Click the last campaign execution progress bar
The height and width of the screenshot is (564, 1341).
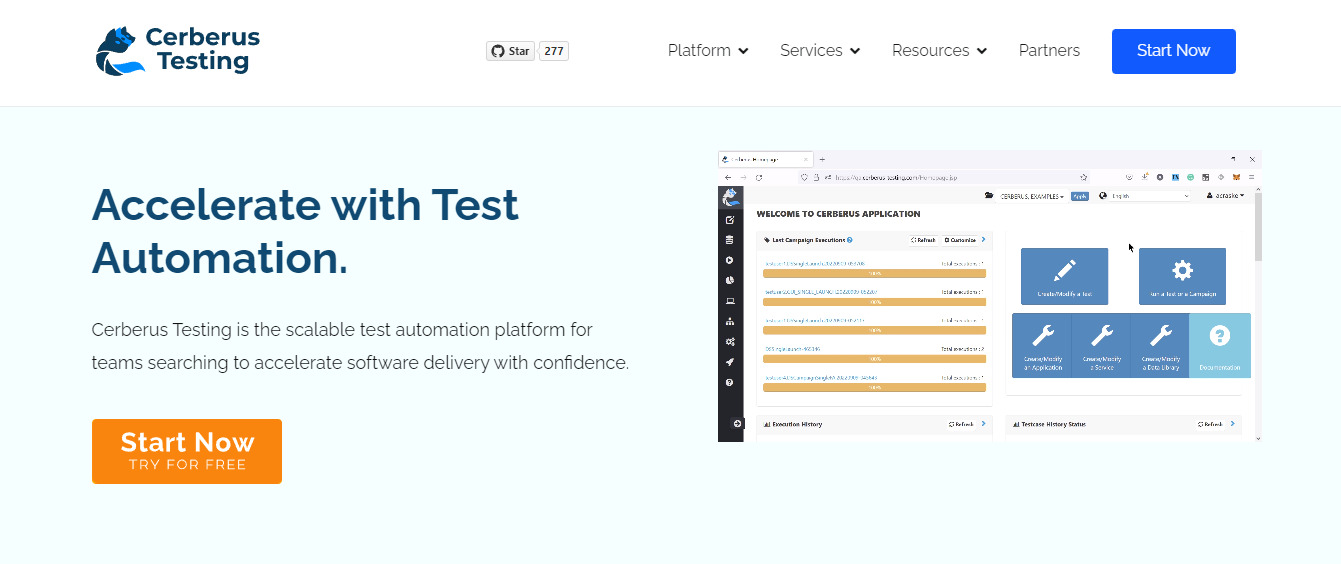874,387
